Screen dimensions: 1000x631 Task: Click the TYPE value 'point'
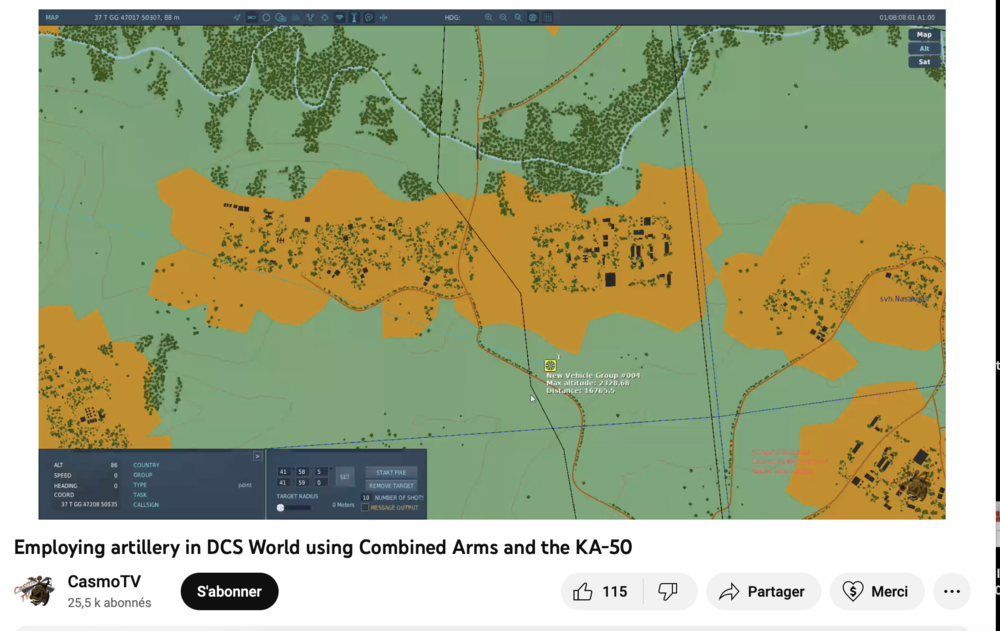[x=245, y=485]
